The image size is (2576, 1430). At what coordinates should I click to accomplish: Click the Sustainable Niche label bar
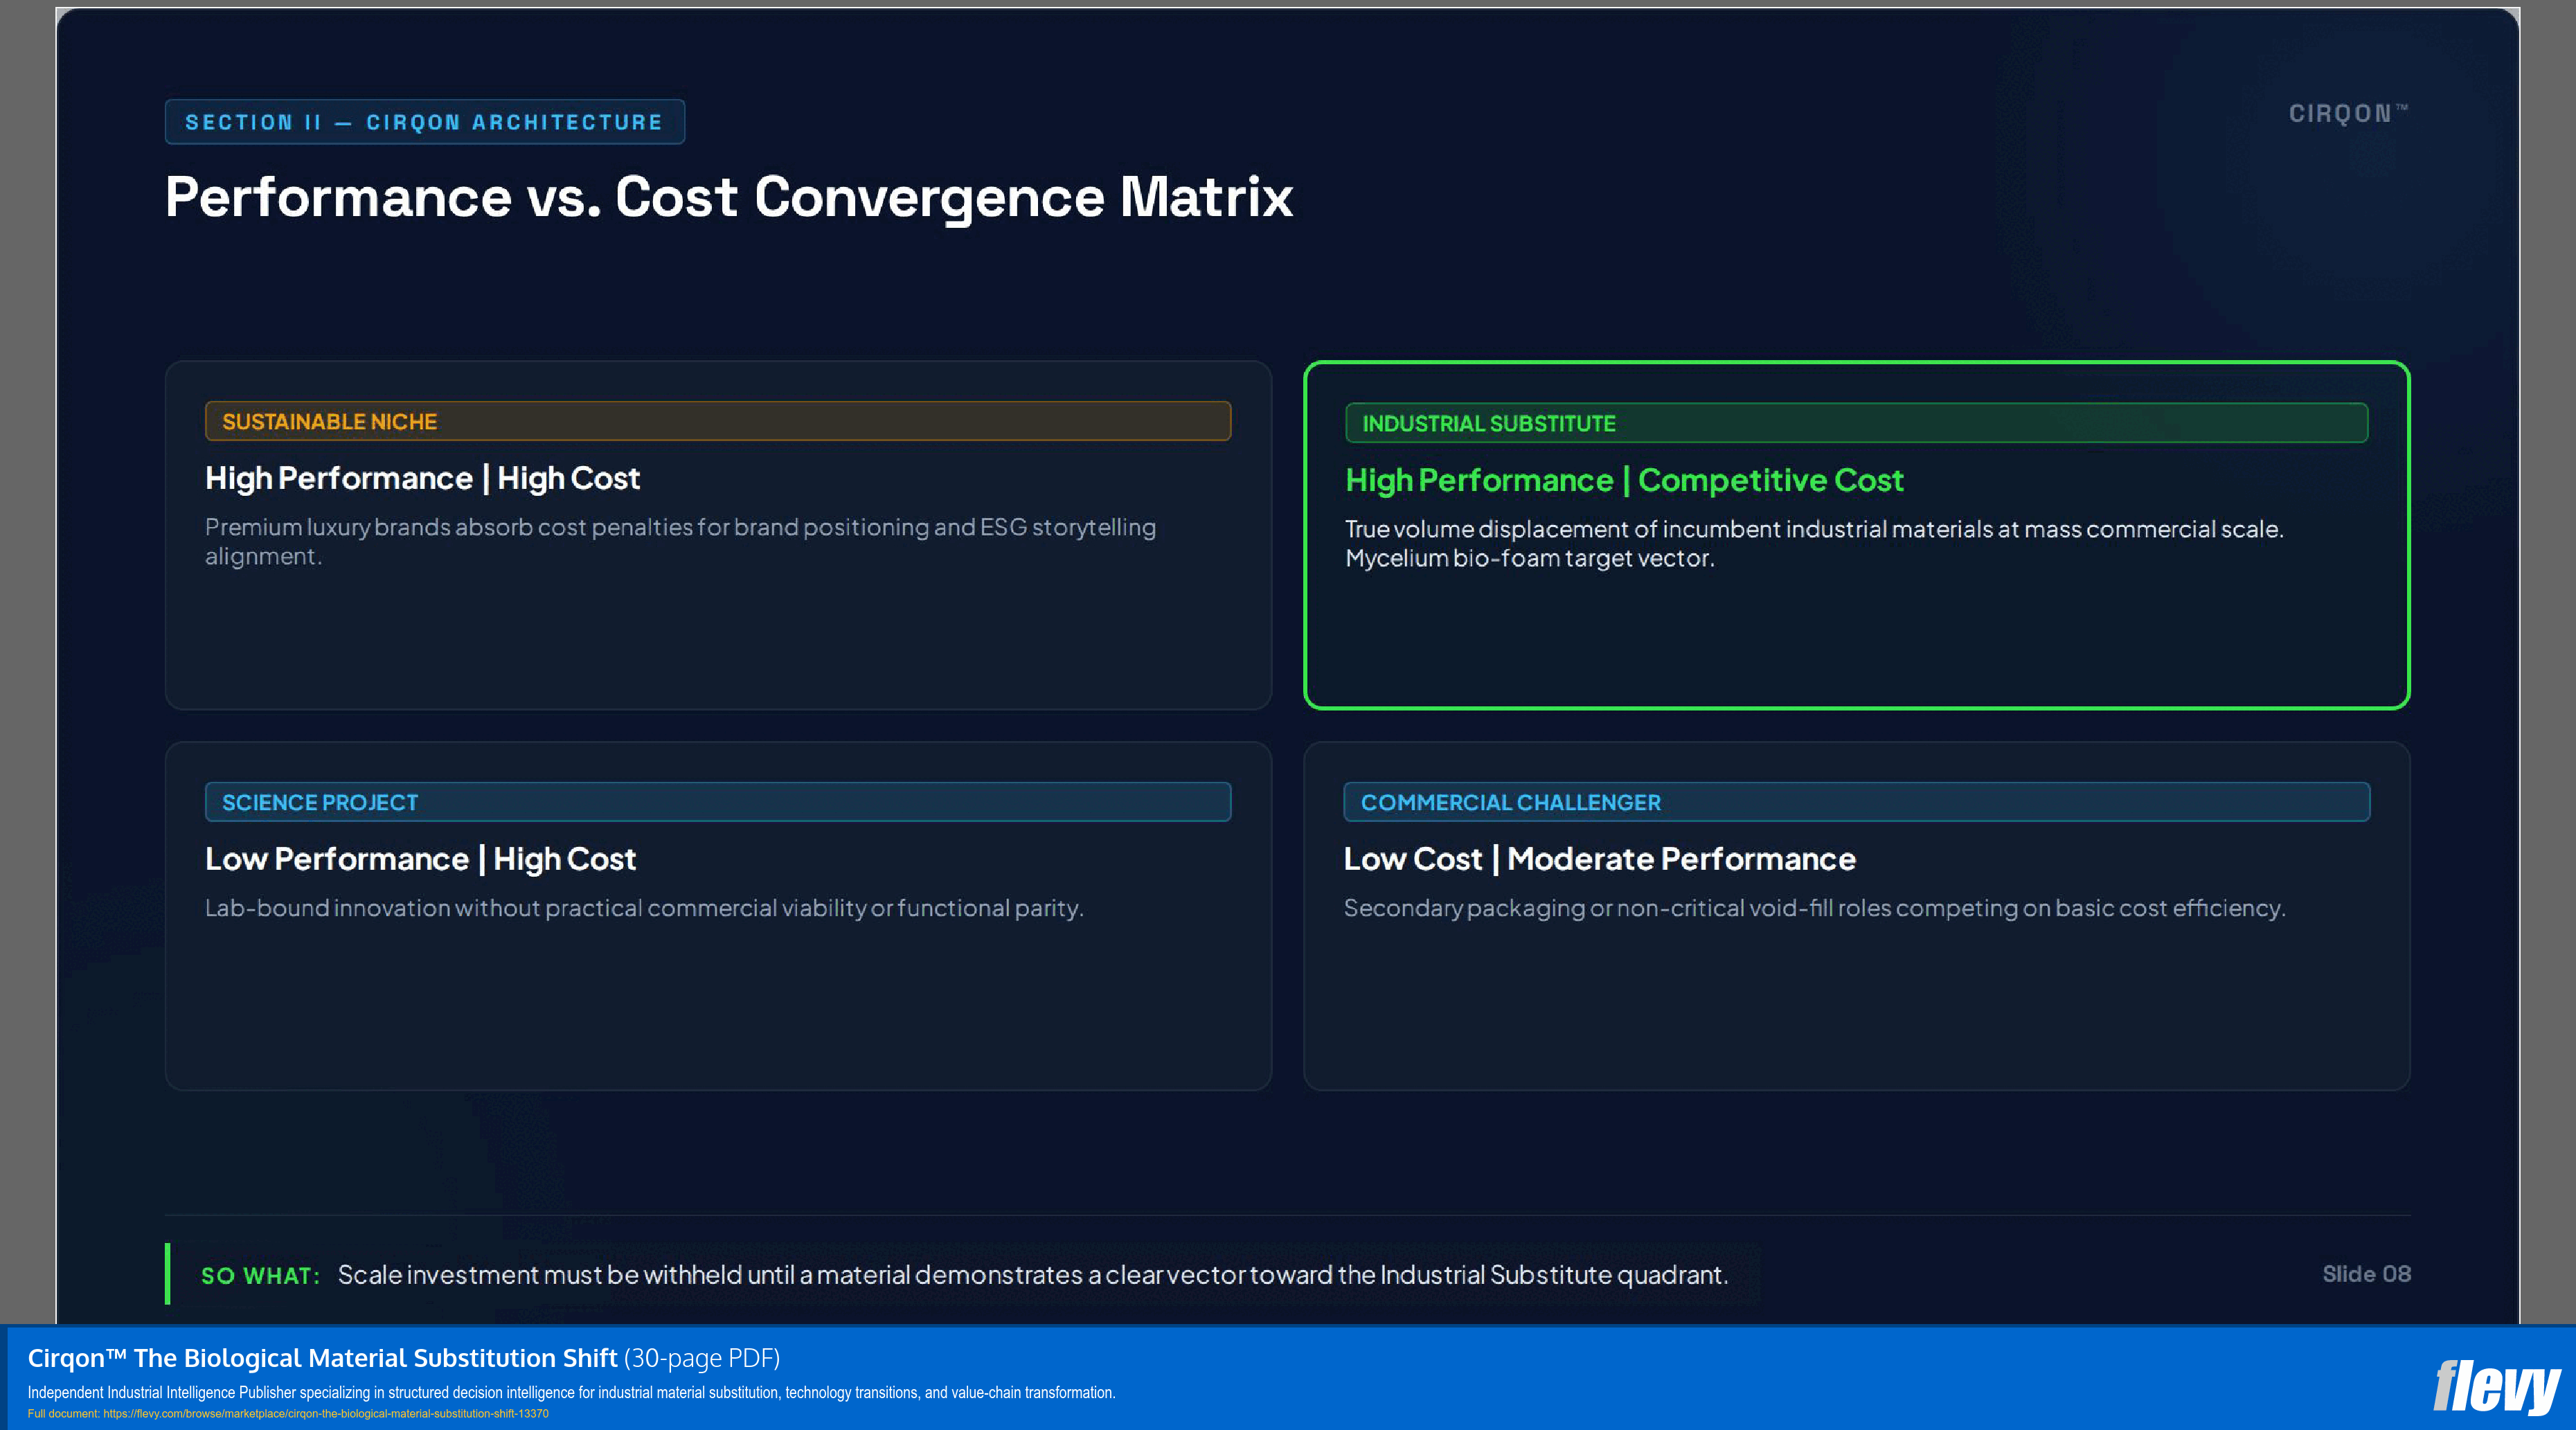click(717, 421)
